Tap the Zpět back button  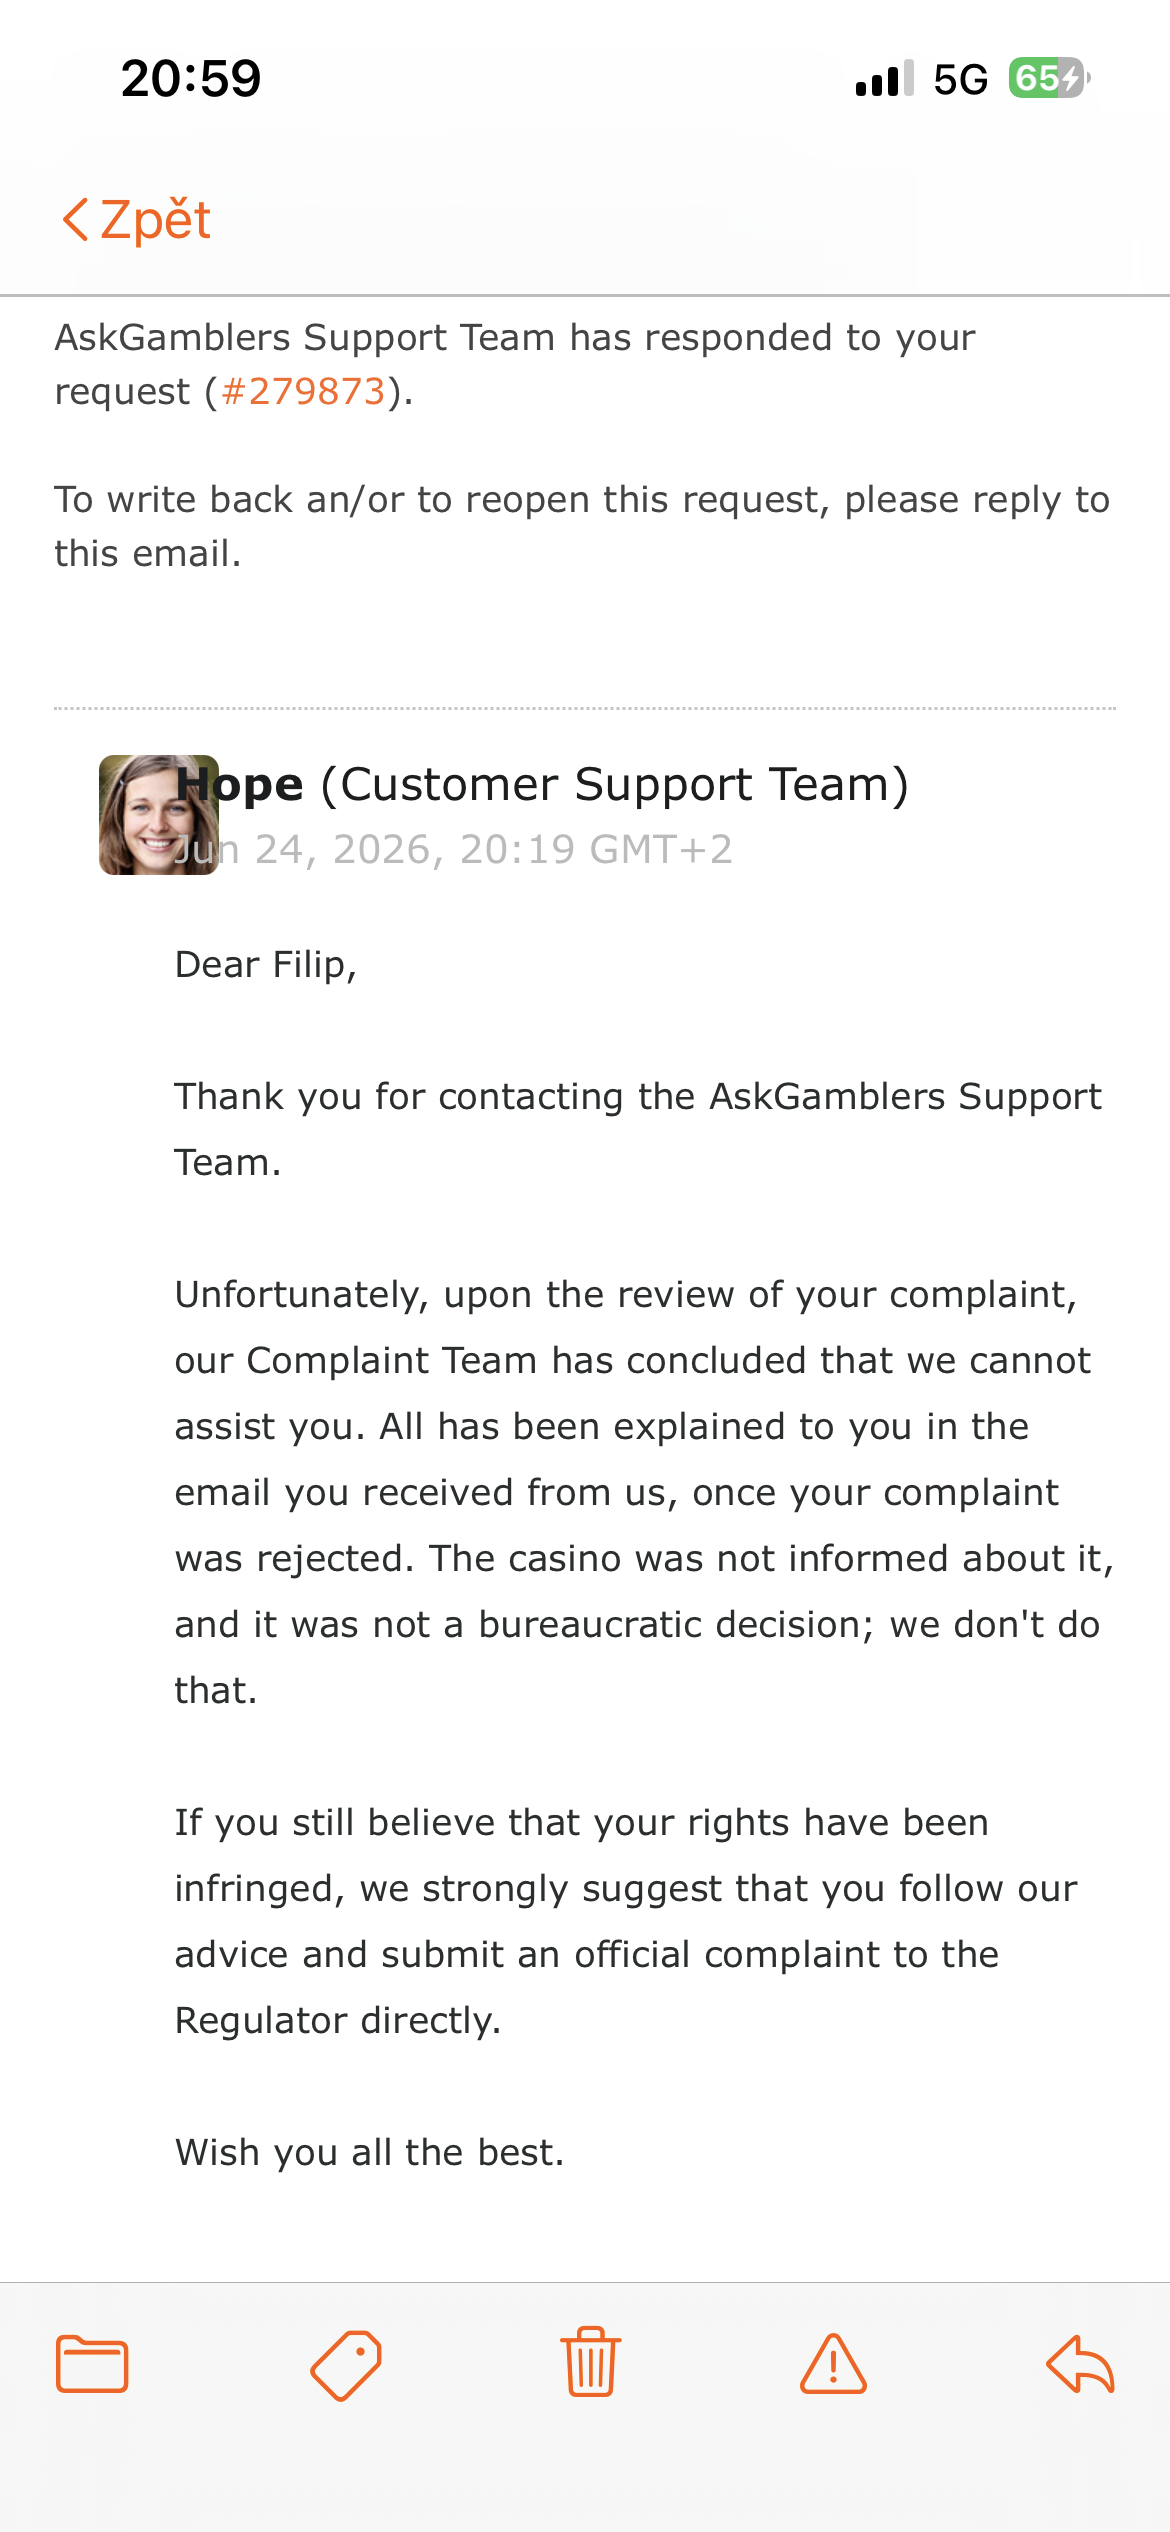136,220
